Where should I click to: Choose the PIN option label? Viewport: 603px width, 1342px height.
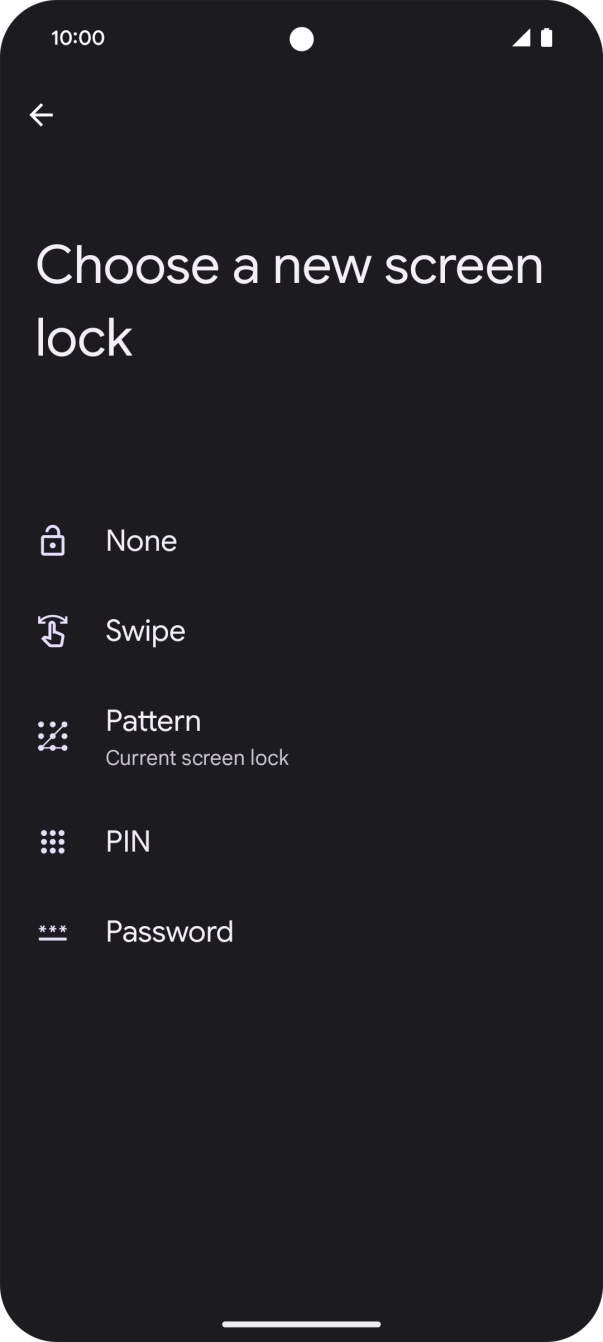coord(128,842)
